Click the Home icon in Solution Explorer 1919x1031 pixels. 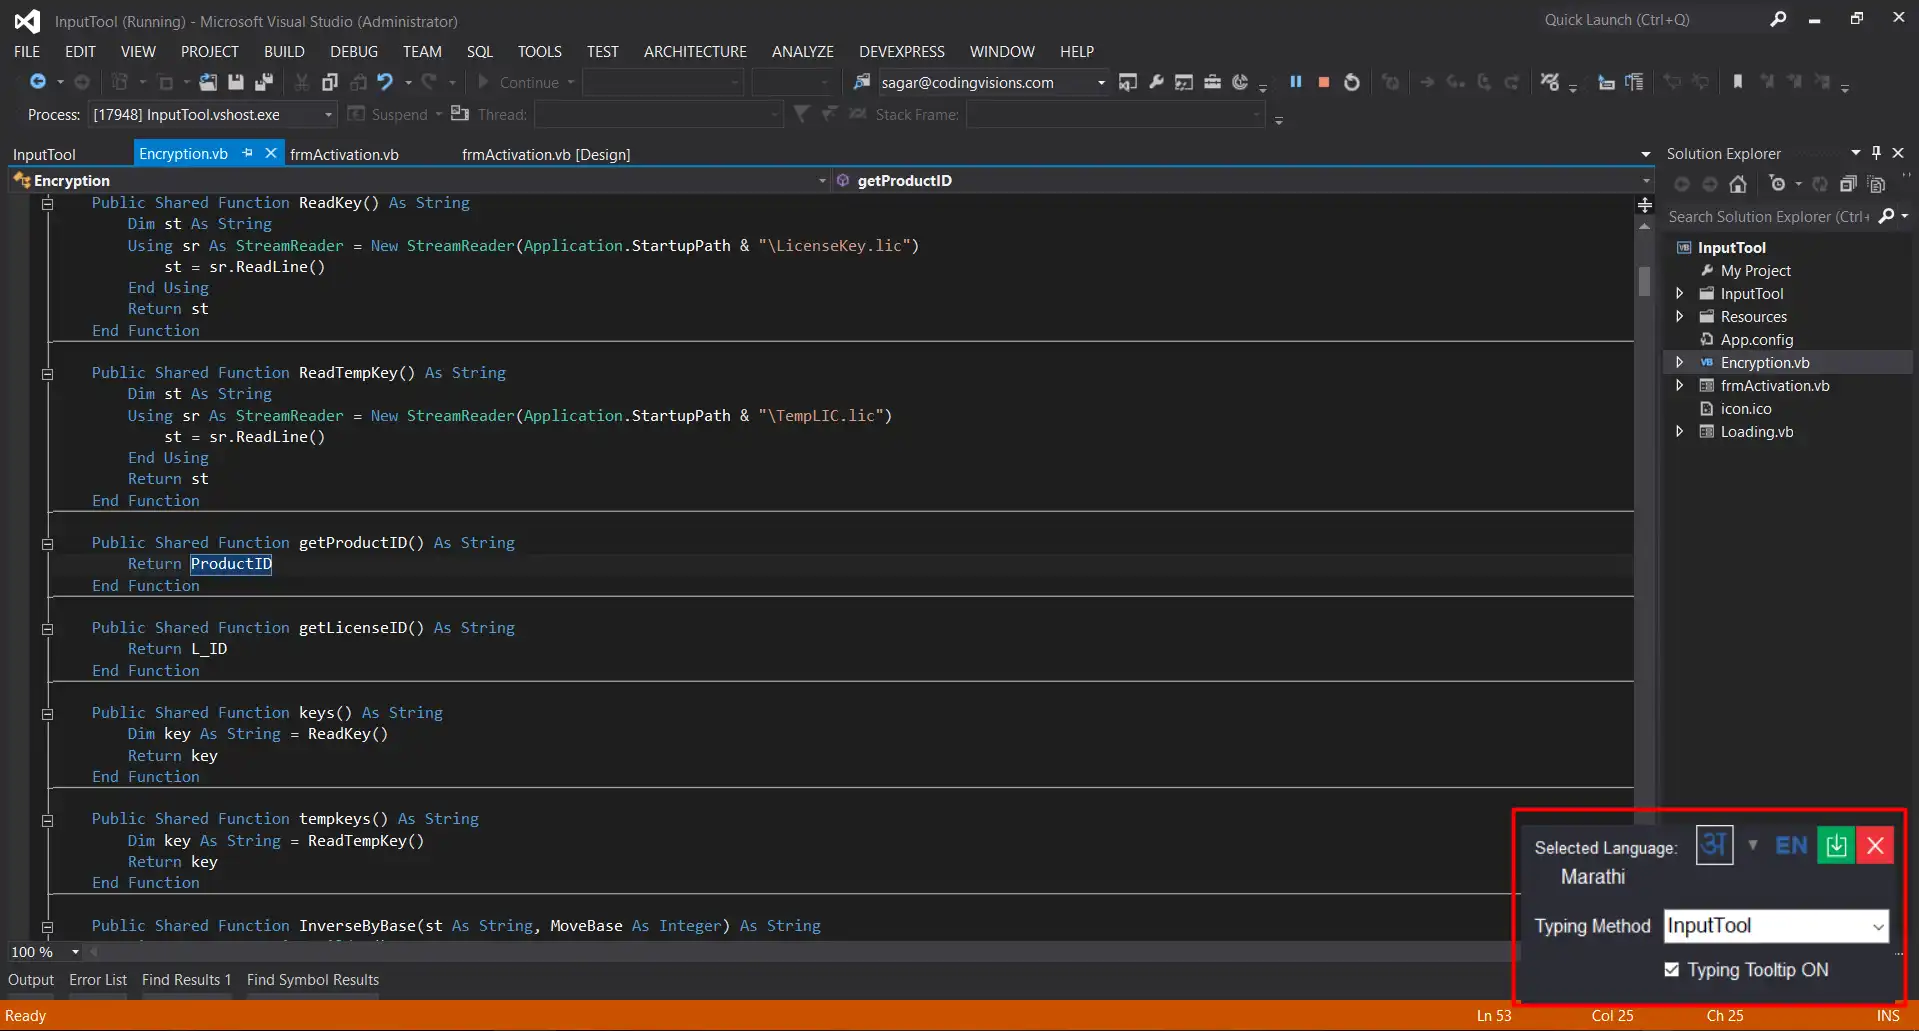click(1738, 184)
